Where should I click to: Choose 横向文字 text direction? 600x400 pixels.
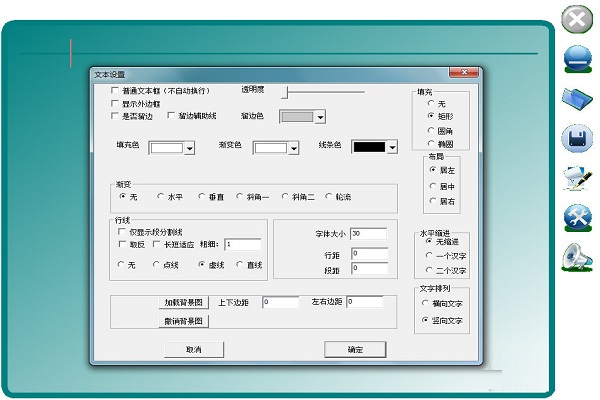point(425,303)
